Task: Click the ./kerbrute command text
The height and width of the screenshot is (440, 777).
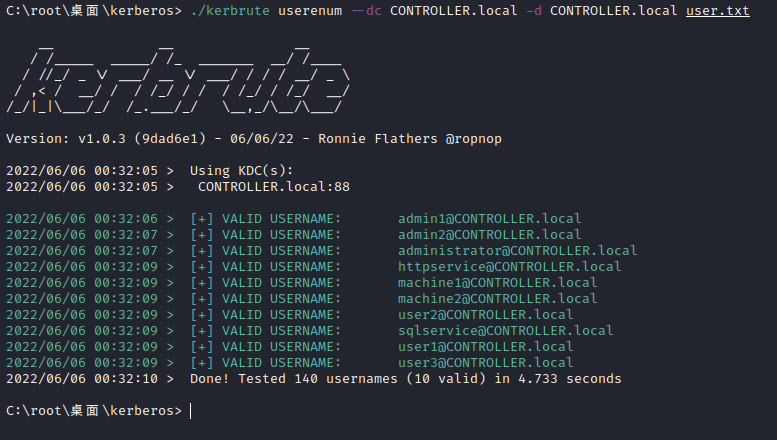Action: [x=230, y=10]
